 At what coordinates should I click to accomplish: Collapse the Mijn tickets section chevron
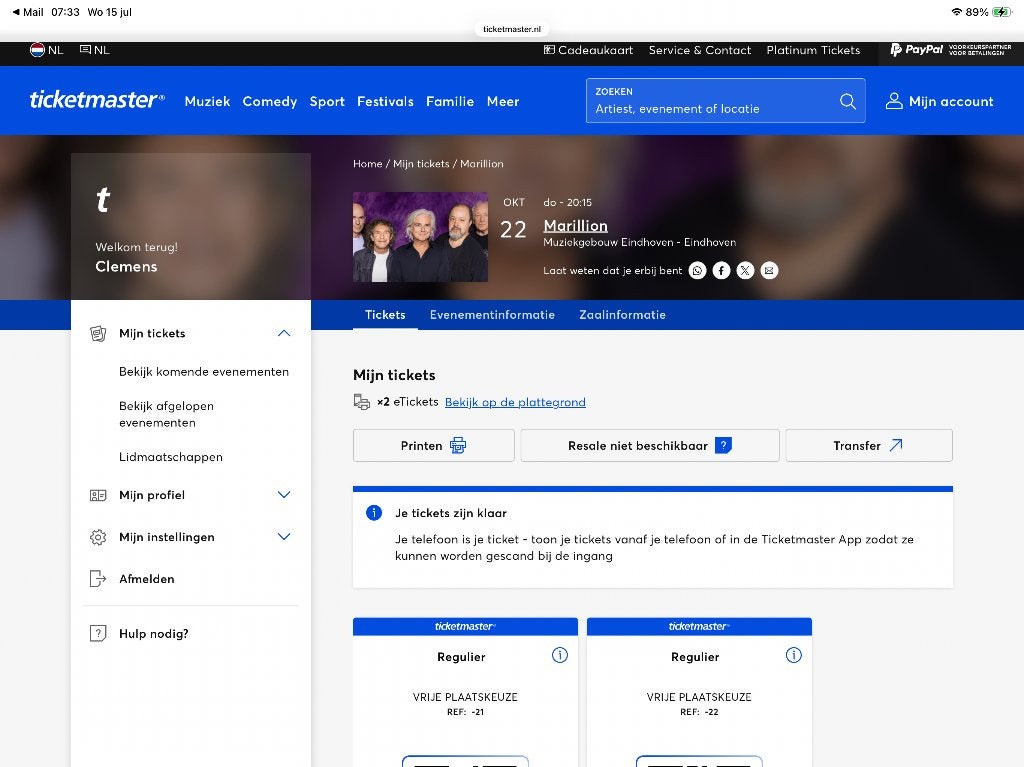point(284,333)
